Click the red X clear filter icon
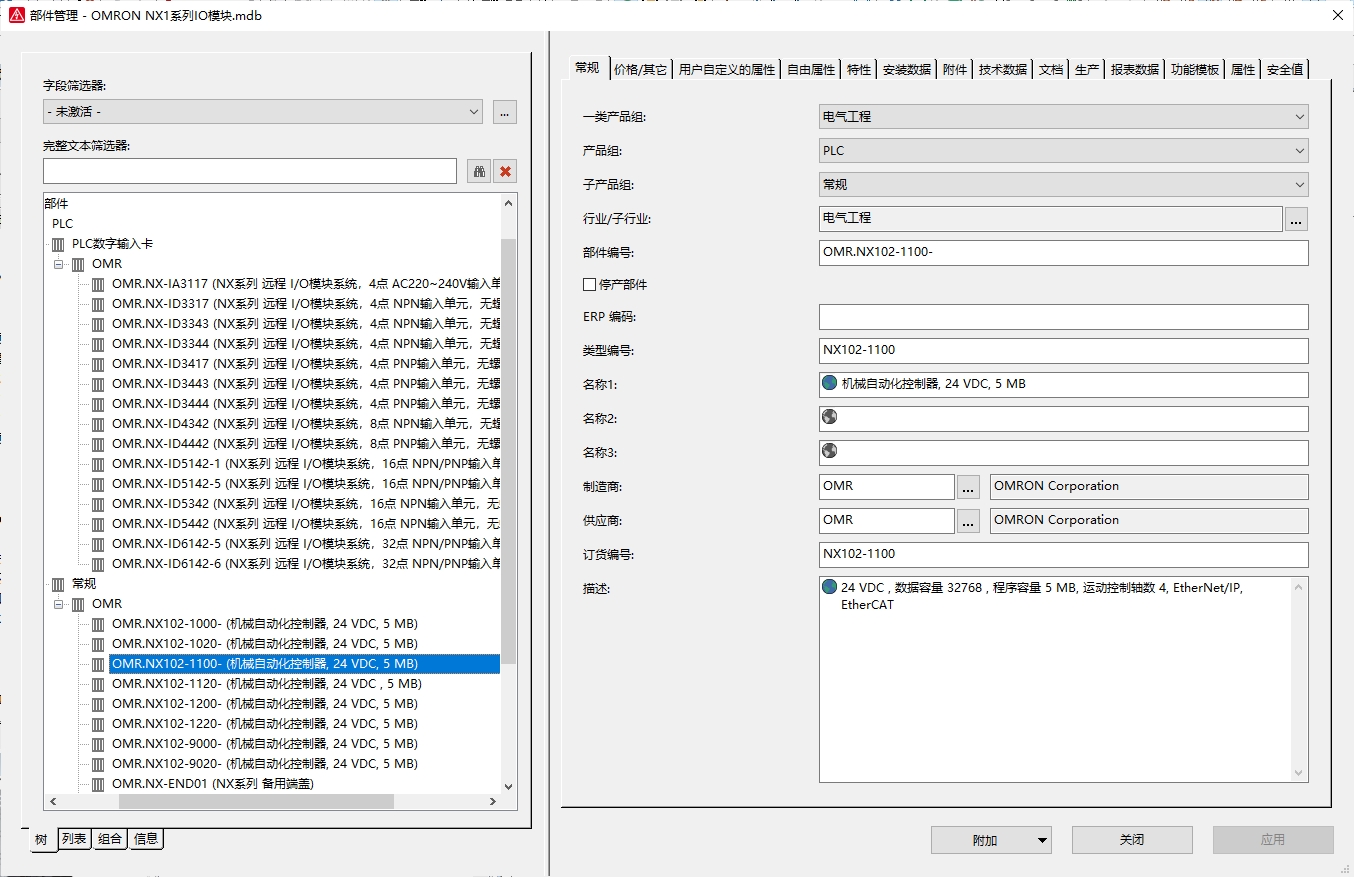This screenshot has width=1354, height=877. pos(506,171)
